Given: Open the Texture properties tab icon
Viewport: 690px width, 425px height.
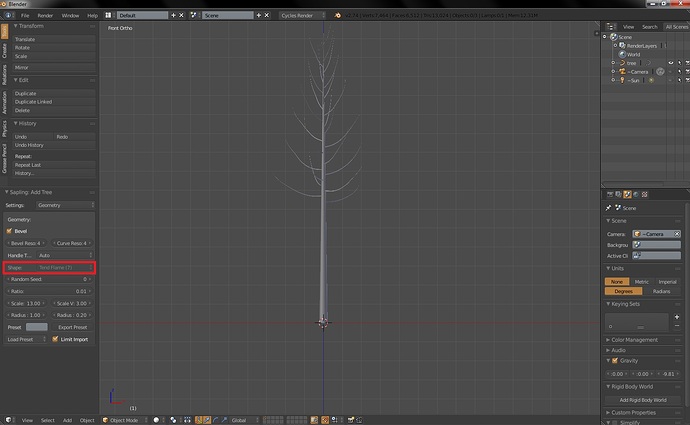Looking at the screenshot, I should point(645,194).
